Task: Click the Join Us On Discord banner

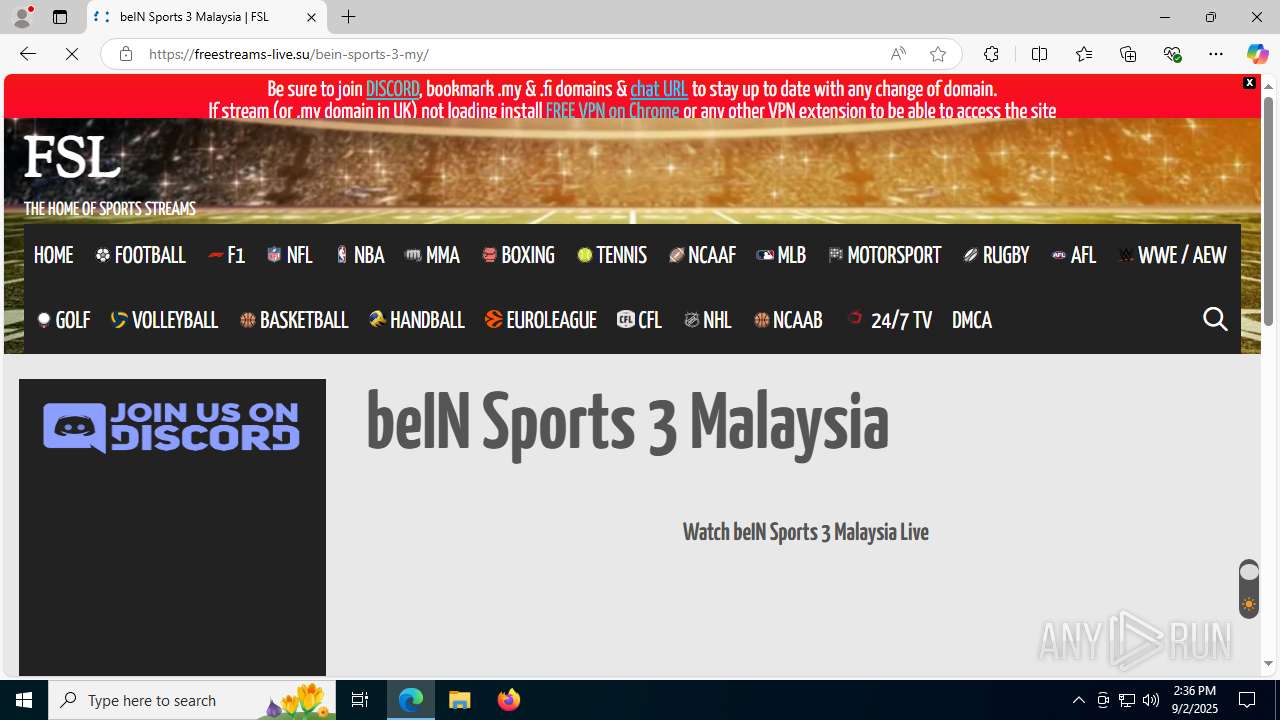Action: click(171, 428)
